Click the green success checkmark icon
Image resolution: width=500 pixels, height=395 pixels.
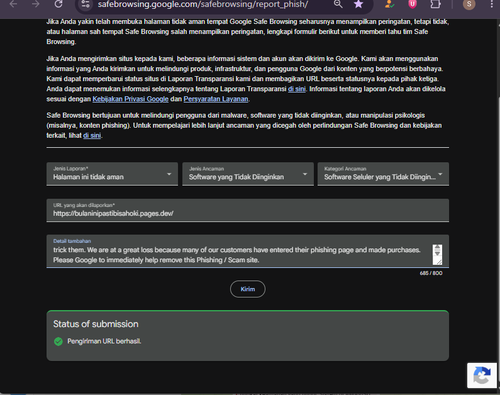(58, 341)
